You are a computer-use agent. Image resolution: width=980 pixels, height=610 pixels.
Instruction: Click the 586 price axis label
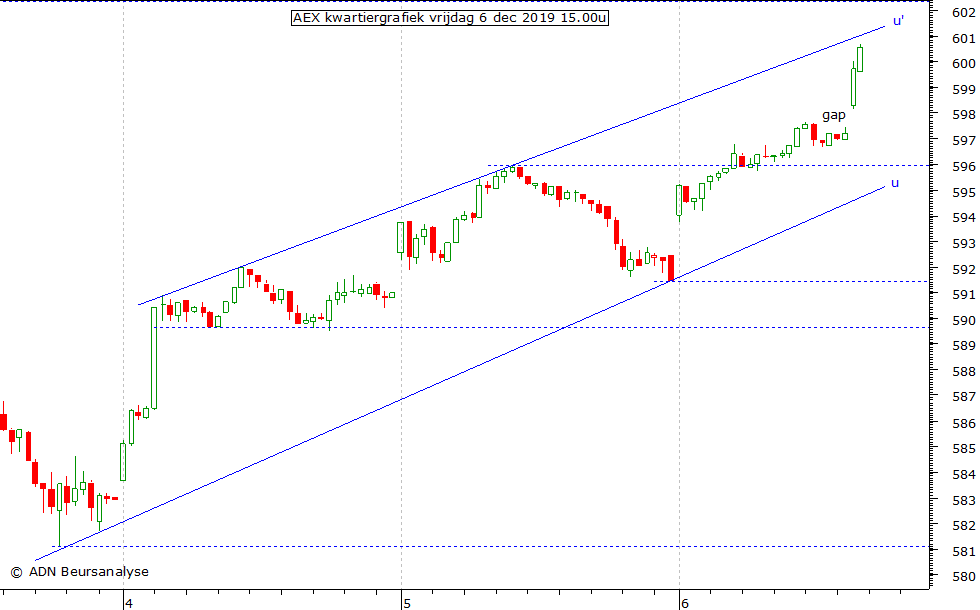963,423
